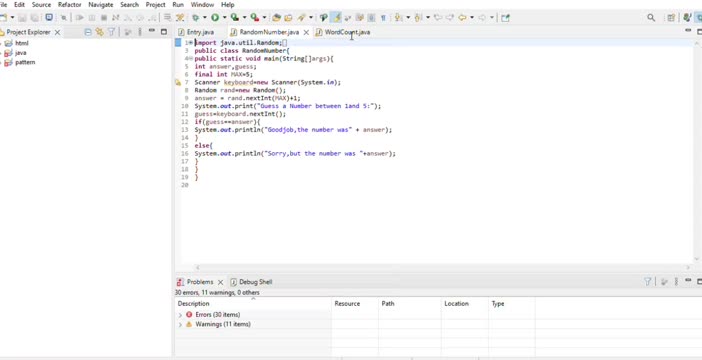
Task: Toggle Show Whitespace Characters pilcrow icon
Action: tap(383, 18)
